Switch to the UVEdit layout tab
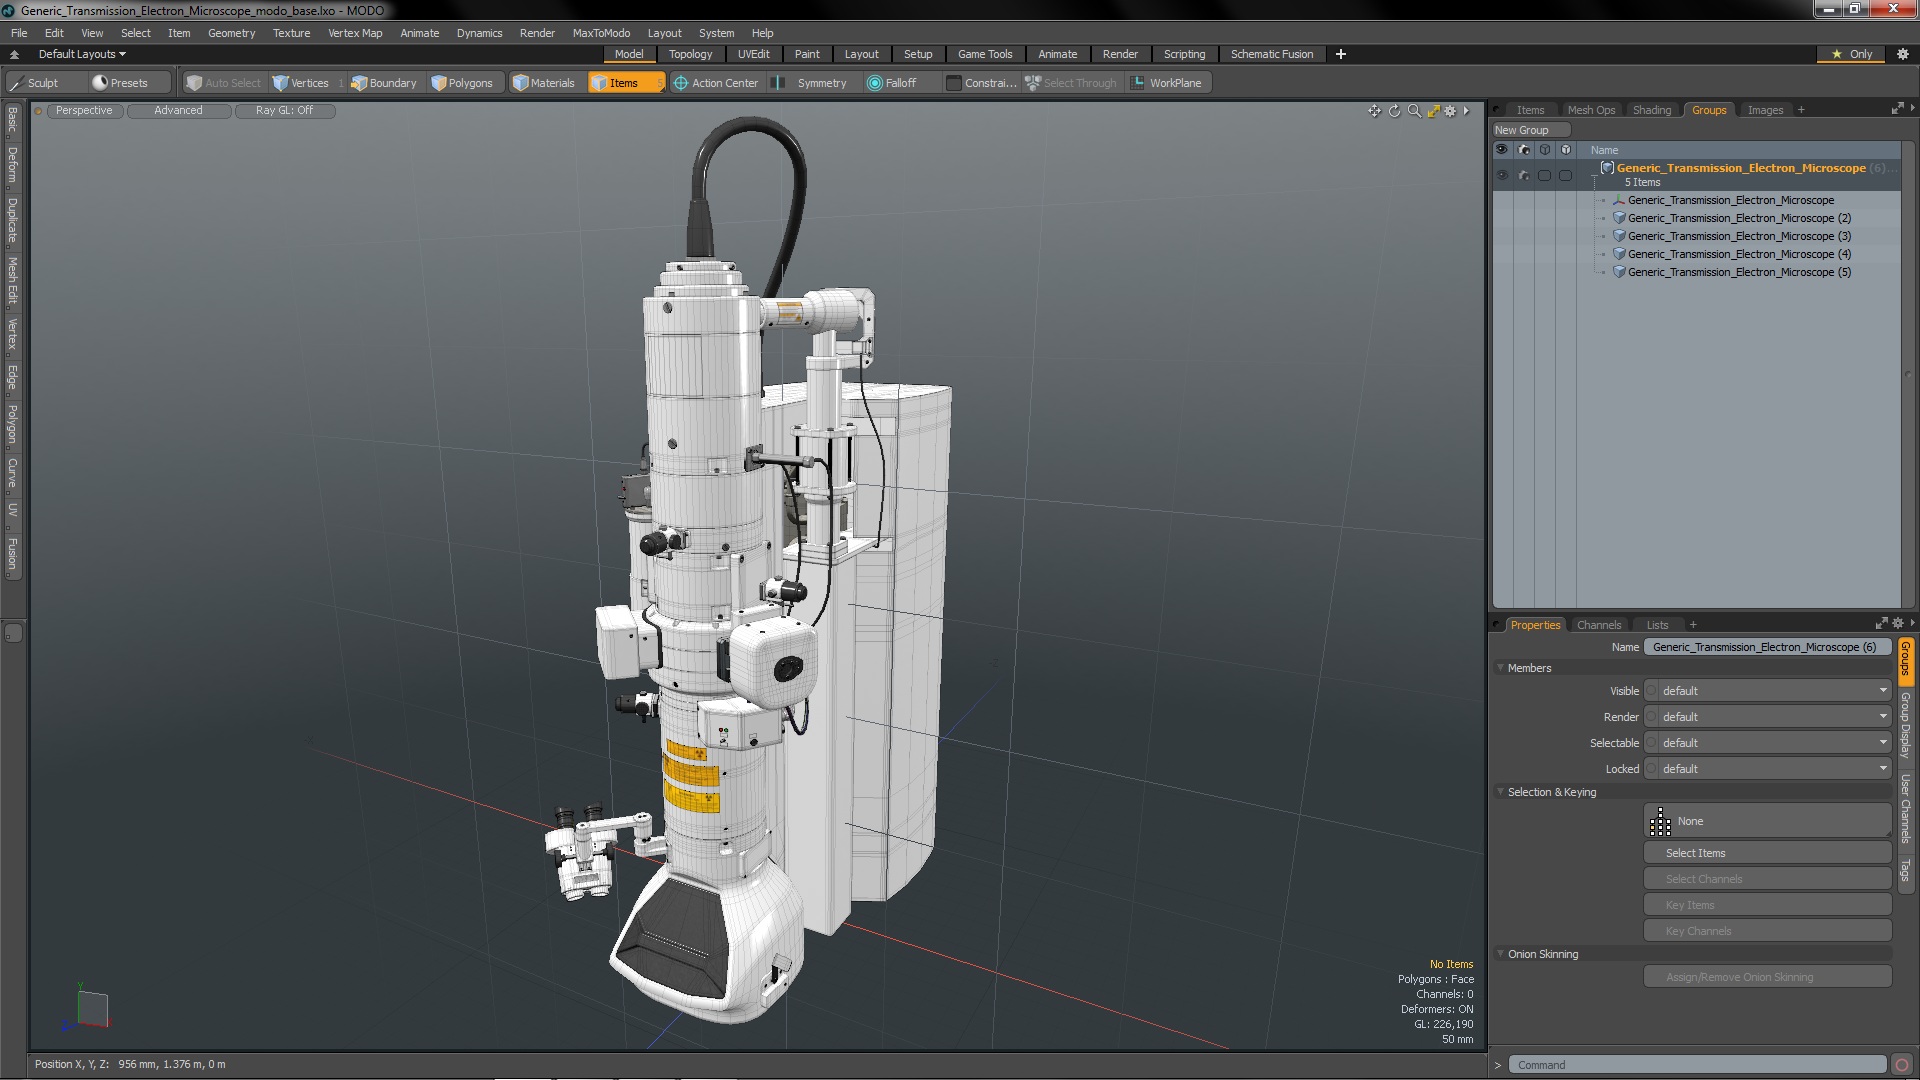 point(753,54)
